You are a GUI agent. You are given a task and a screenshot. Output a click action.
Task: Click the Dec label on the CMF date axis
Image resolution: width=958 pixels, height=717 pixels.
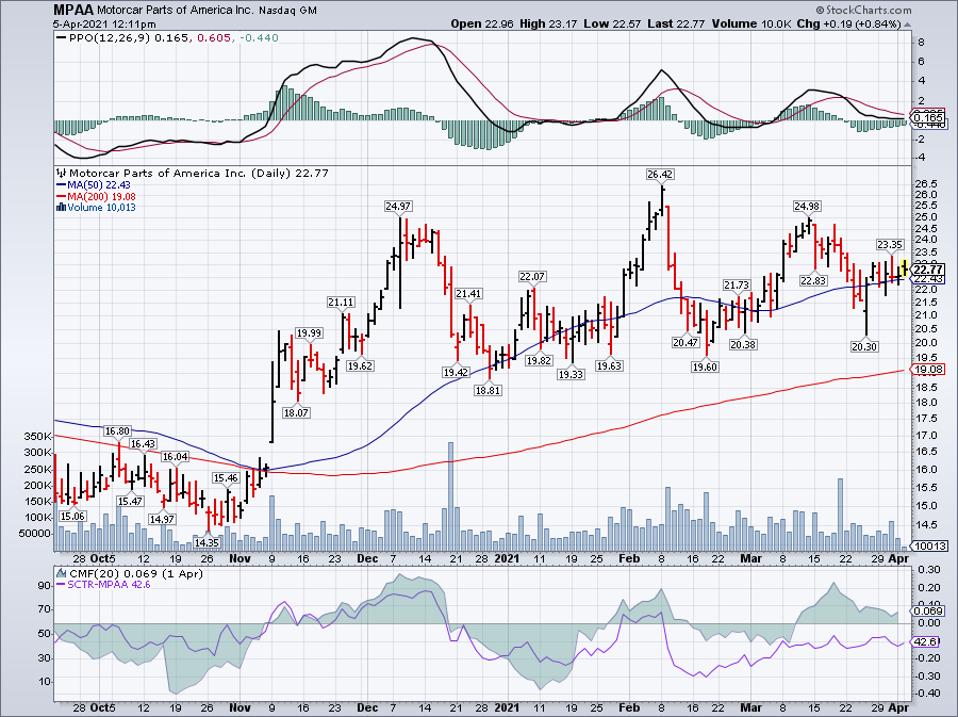pyautogui.click(x=367, y=708)
